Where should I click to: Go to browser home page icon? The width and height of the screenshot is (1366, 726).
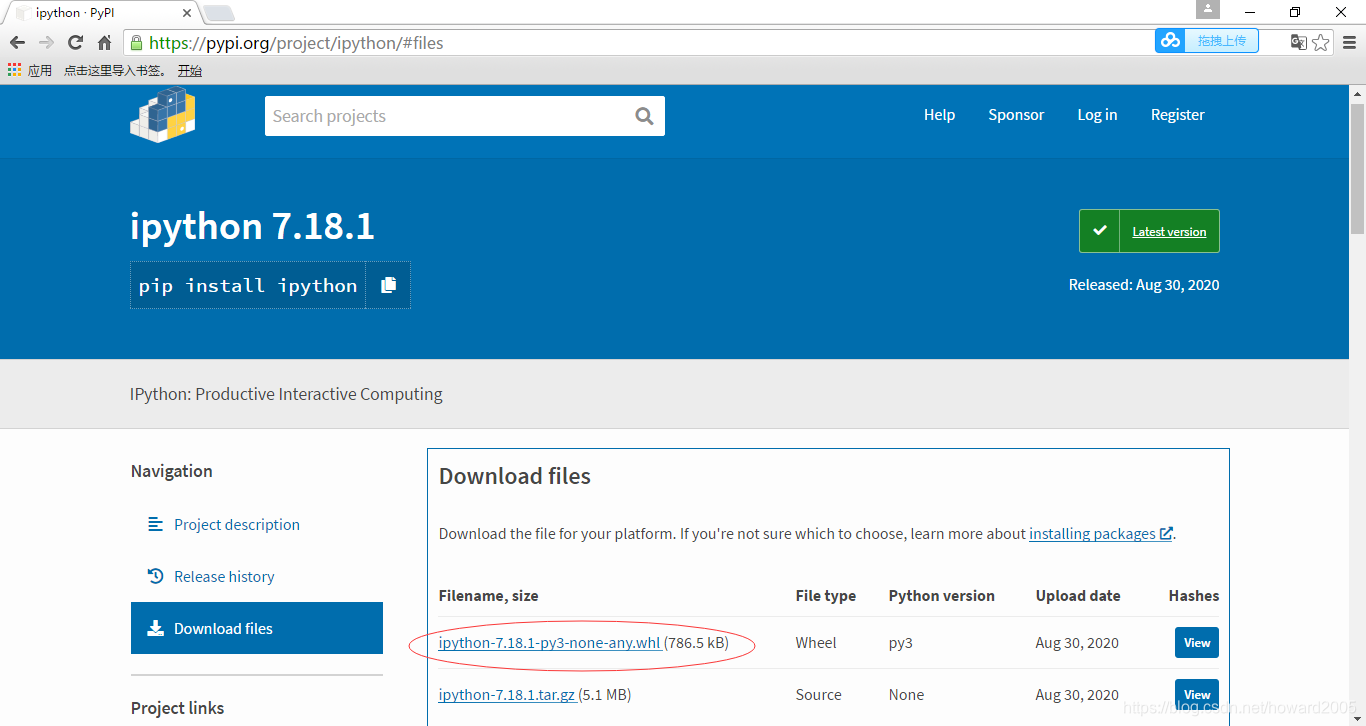104,43
